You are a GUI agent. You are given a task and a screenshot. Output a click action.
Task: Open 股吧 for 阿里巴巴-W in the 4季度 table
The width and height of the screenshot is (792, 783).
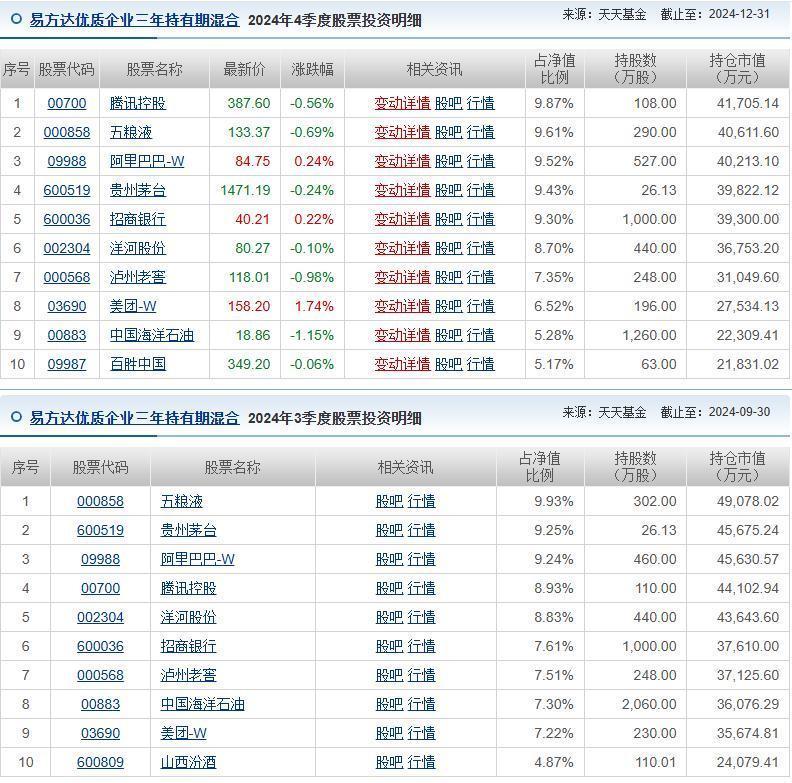(x=448, y=161)
